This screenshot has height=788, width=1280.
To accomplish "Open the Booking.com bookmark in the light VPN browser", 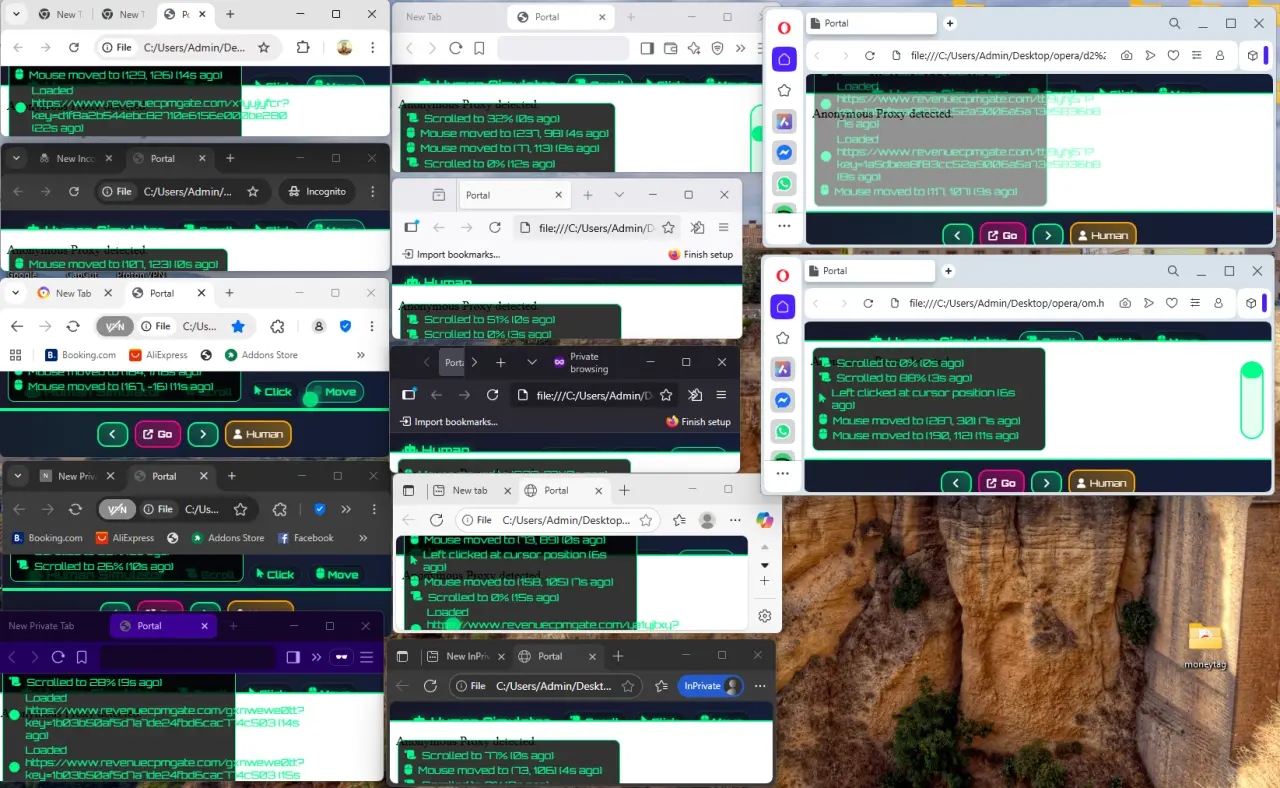I will pos(80,355).
